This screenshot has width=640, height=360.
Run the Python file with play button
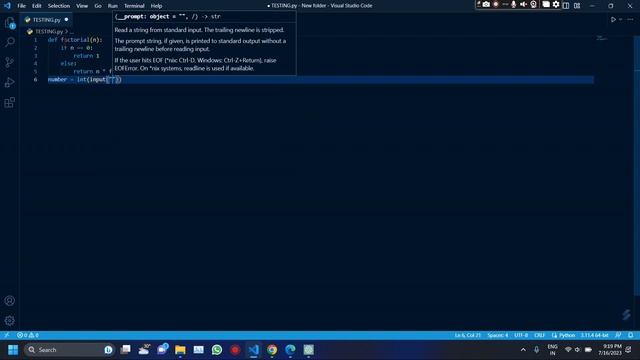[x=613, y=20]
